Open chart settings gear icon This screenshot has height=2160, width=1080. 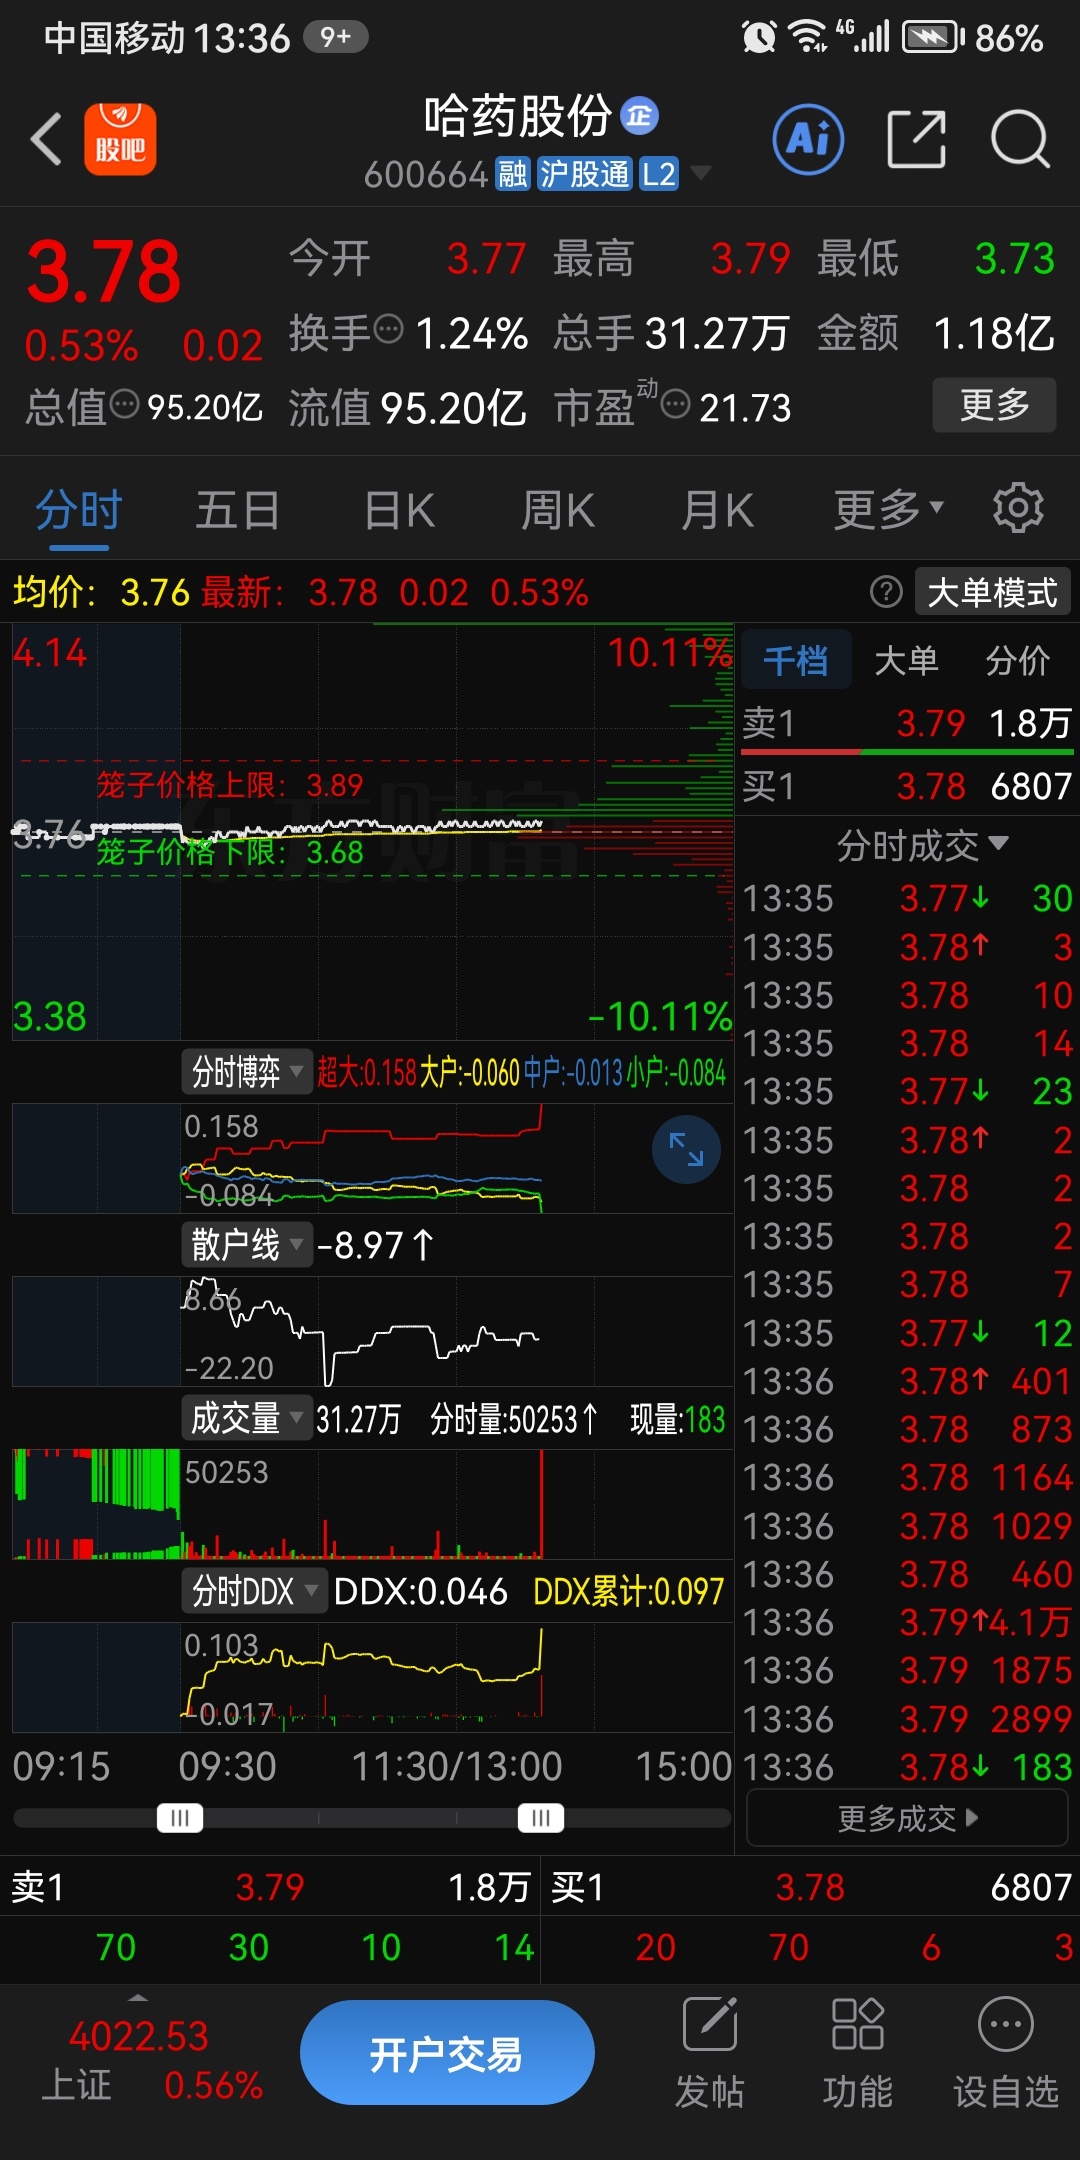[x=1018, y=508]
